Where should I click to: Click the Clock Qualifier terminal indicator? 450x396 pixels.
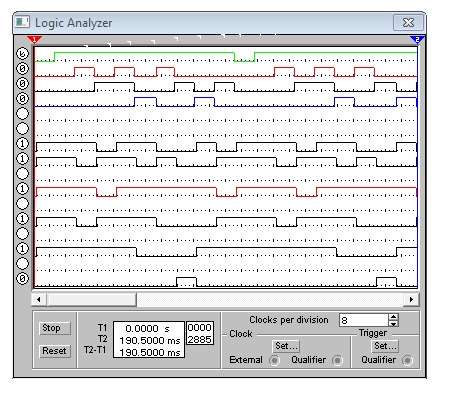pos(337,360)
